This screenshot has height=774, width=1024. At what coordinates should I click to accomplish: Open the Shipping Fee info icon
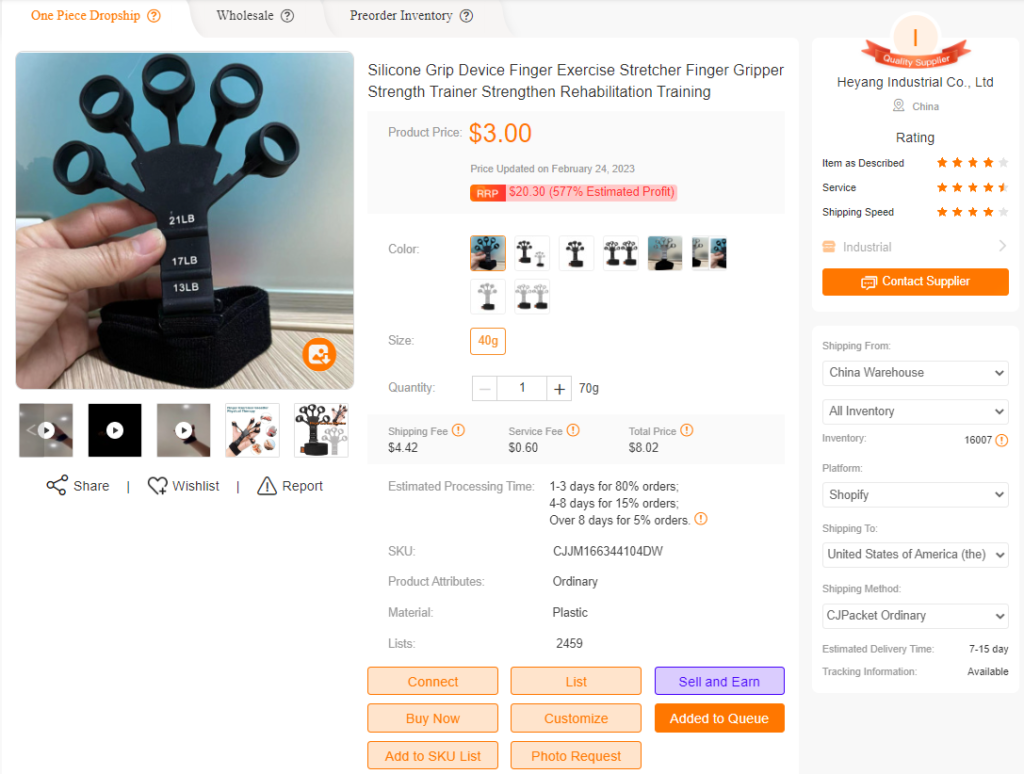tap(458, 430)
